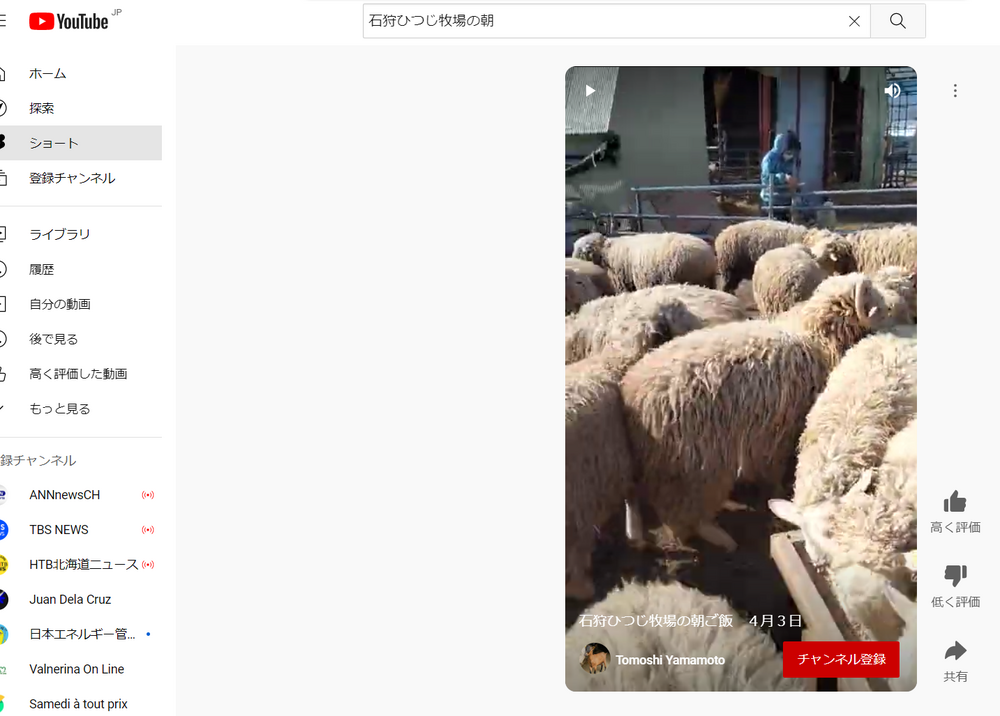Open 後で見る watch later list
Viewport: 1000px width, 716px height.
(54, 339)
